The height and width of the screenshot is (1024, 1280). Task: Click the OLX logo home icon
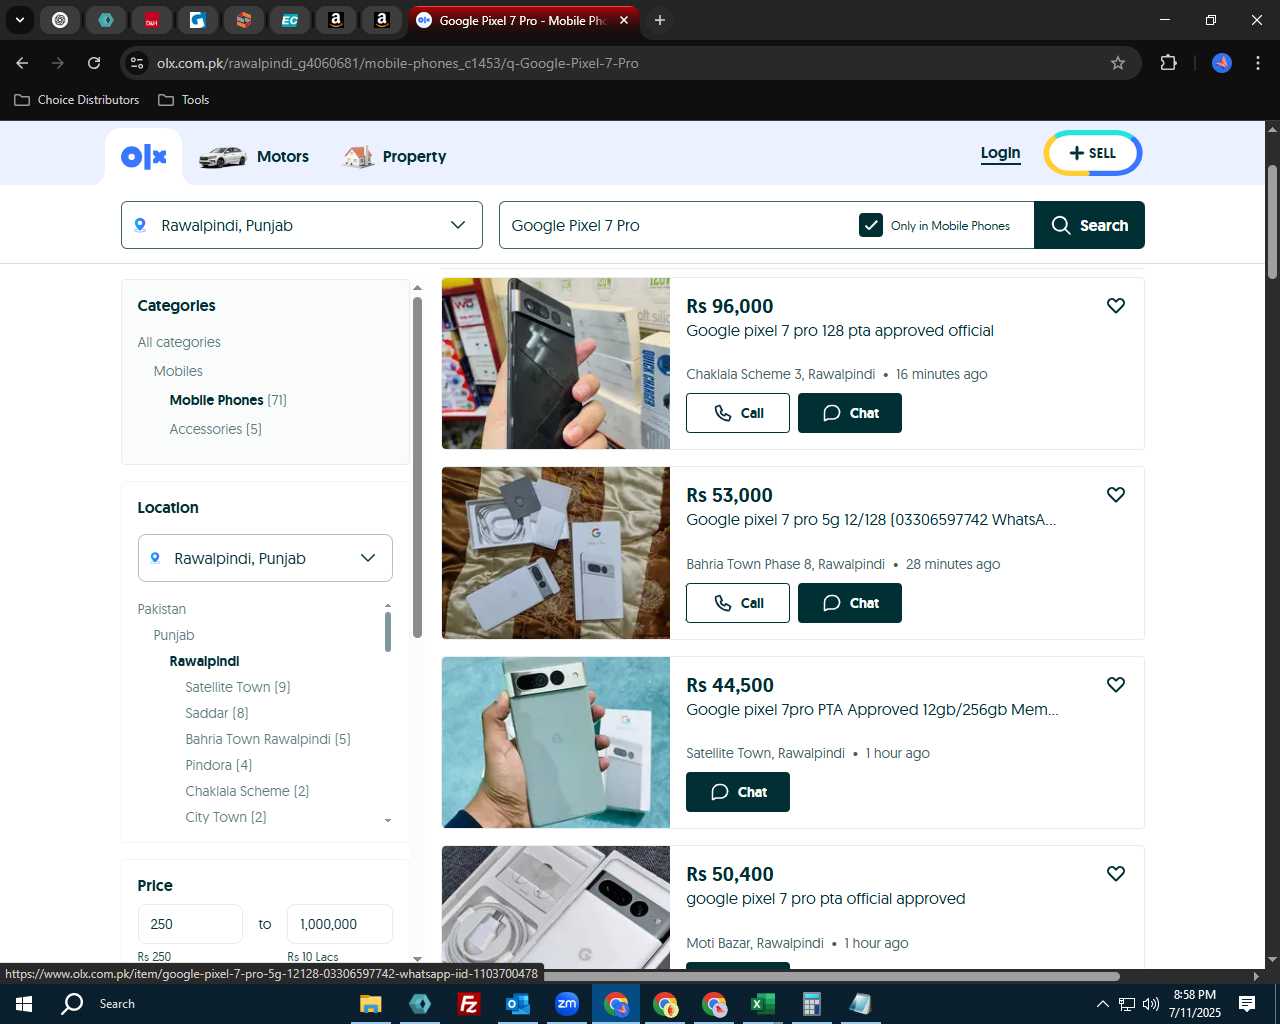[144, 157]
